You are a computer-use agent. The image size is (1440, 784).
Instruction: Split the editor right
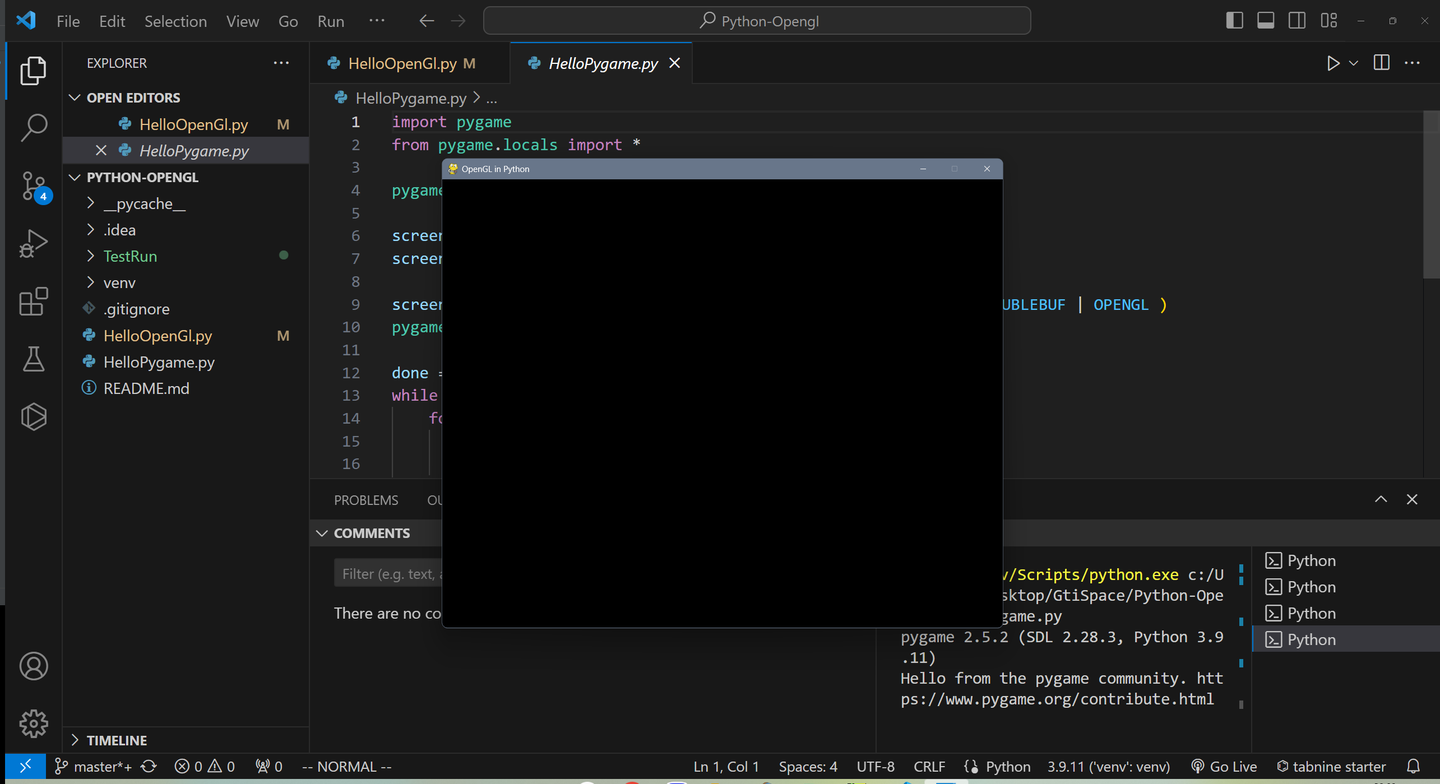pyautogui.click(x=1381, y=63)
